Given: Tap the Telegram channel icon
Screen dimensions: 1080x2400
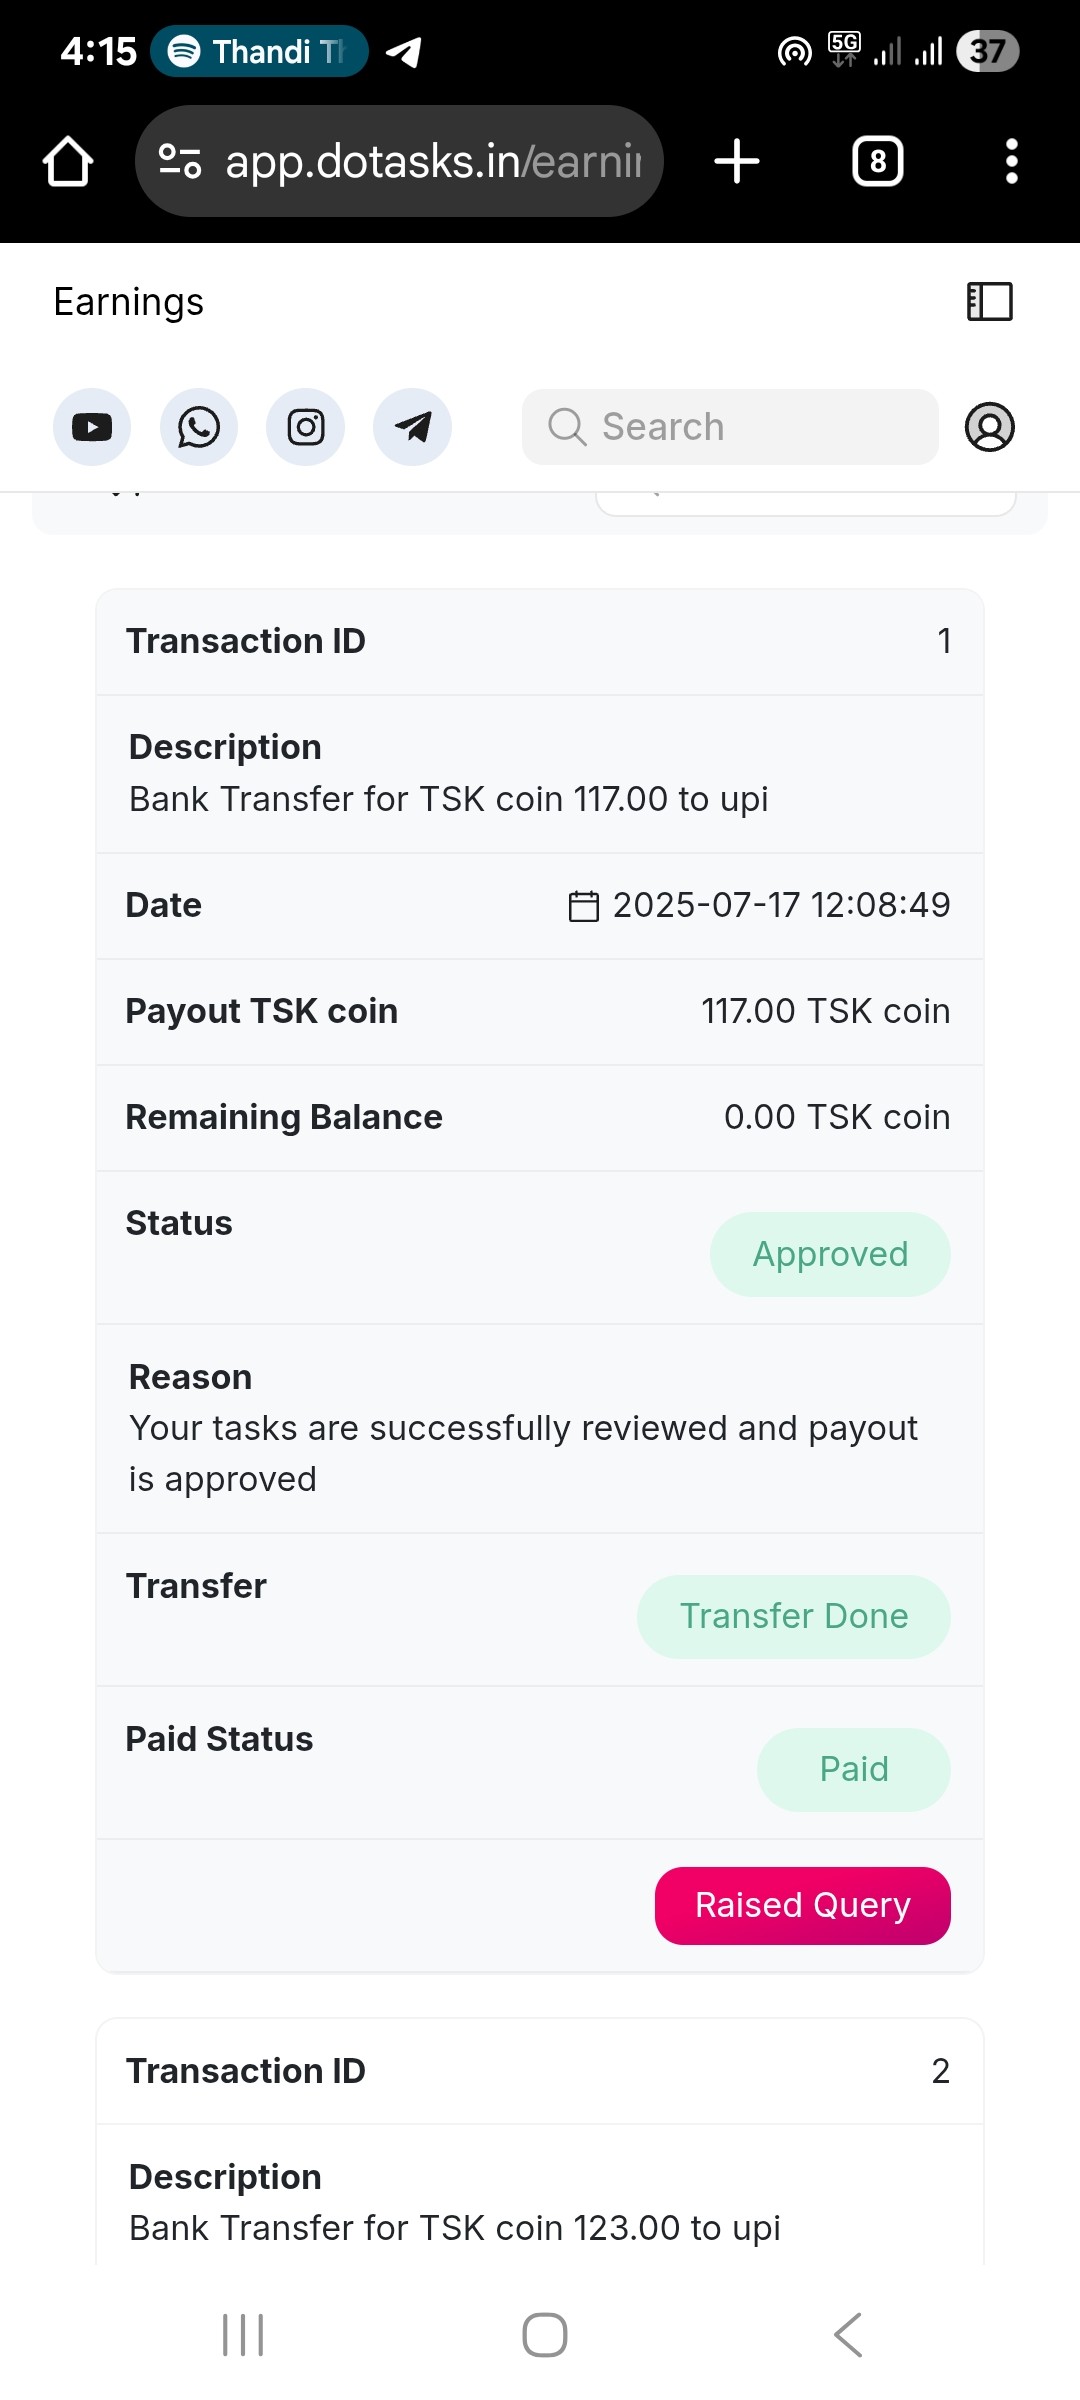Looking at the screenshot, I should [412, 427].
